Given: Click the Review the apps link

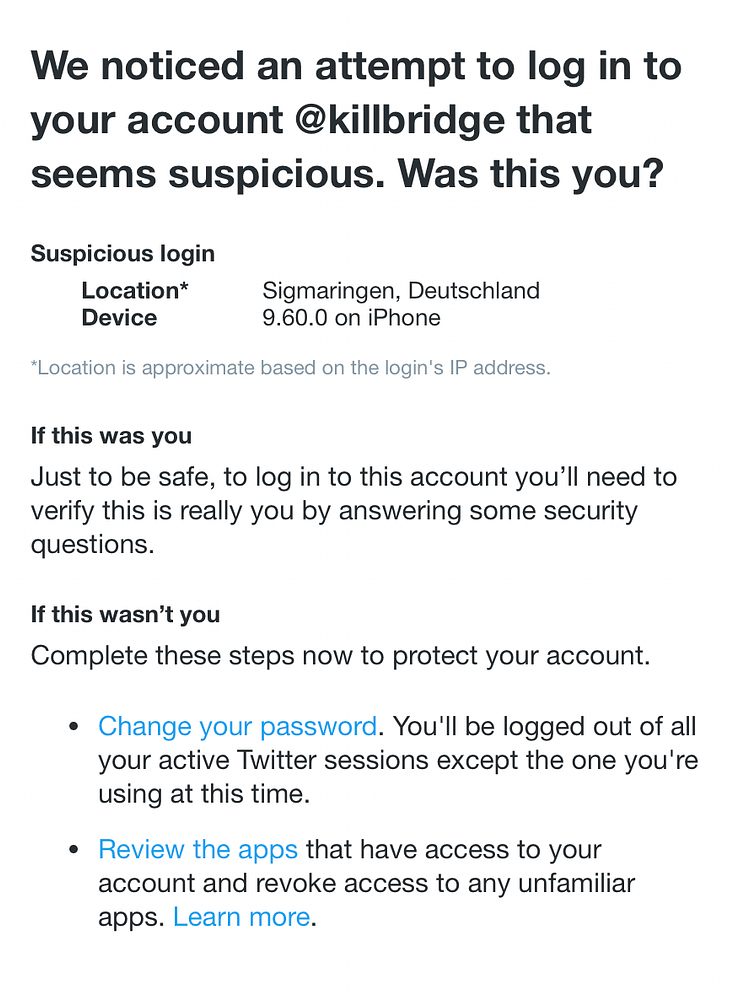Looking at the screenshot, I should 198,850.
